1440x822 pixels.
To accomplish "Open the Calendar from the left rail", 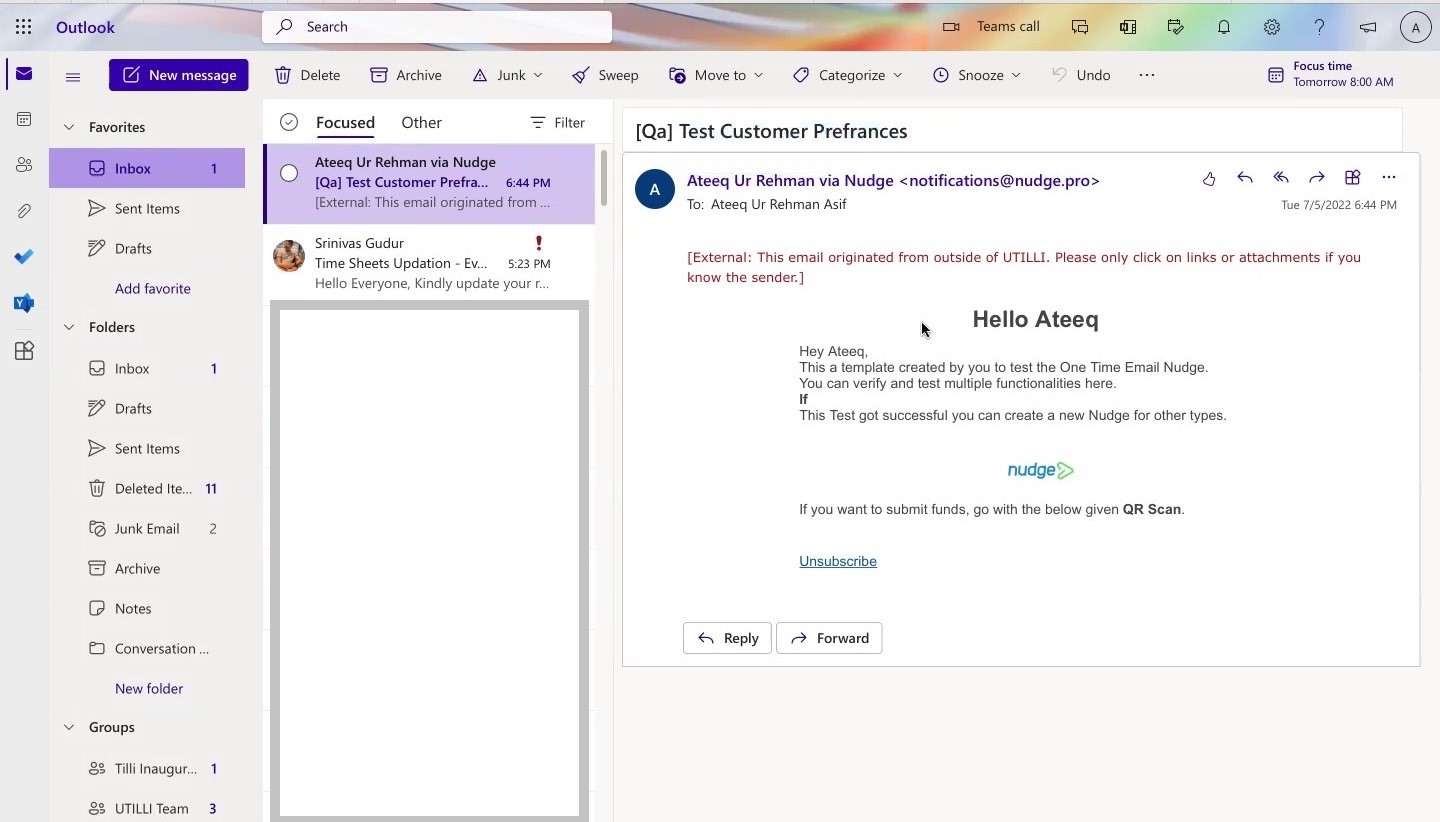I will 24,119.
